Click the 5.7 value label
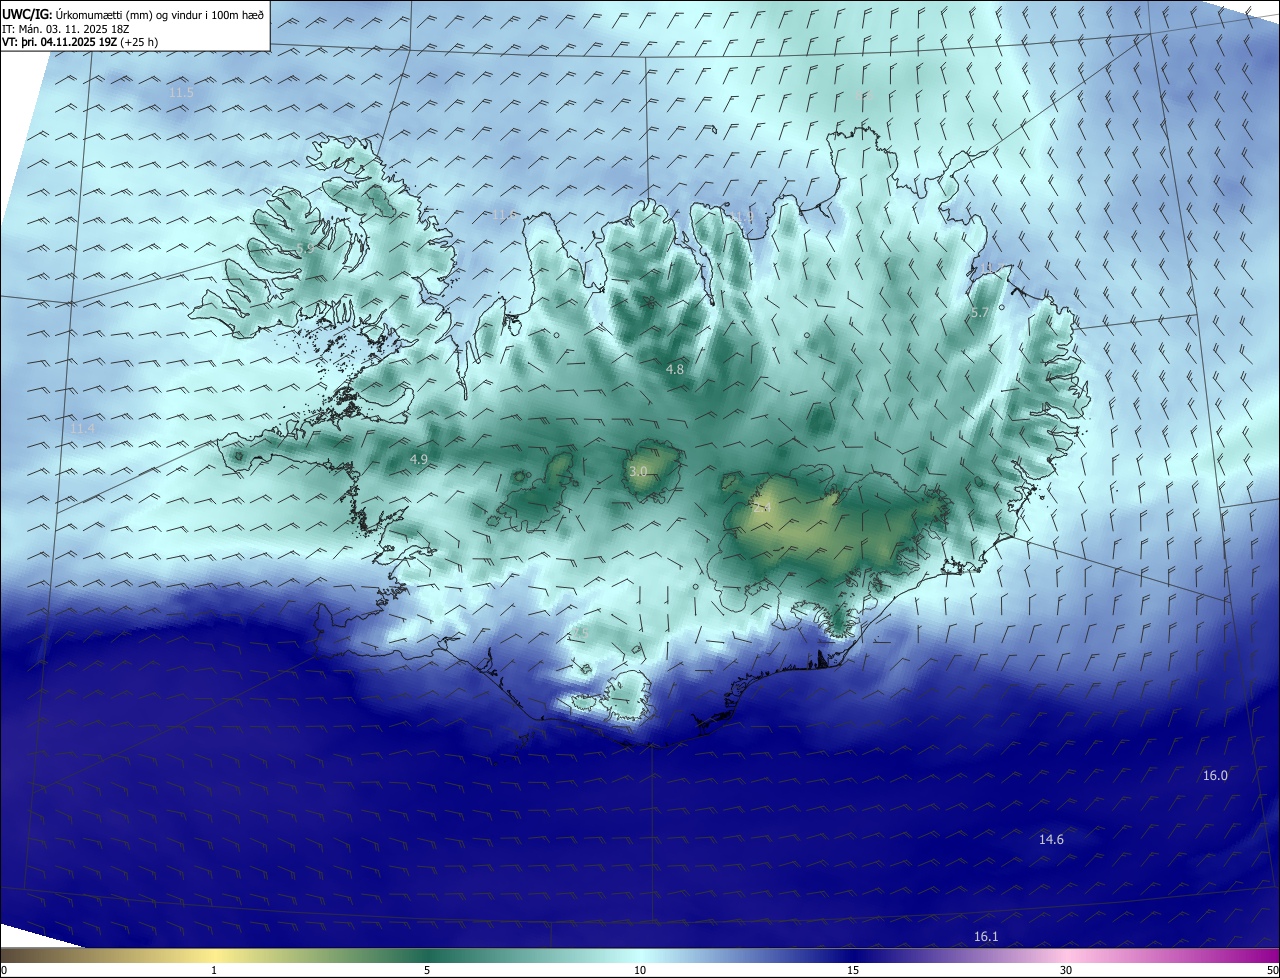The width and height of the screenshot is (1280, 978). pos(980,313)
